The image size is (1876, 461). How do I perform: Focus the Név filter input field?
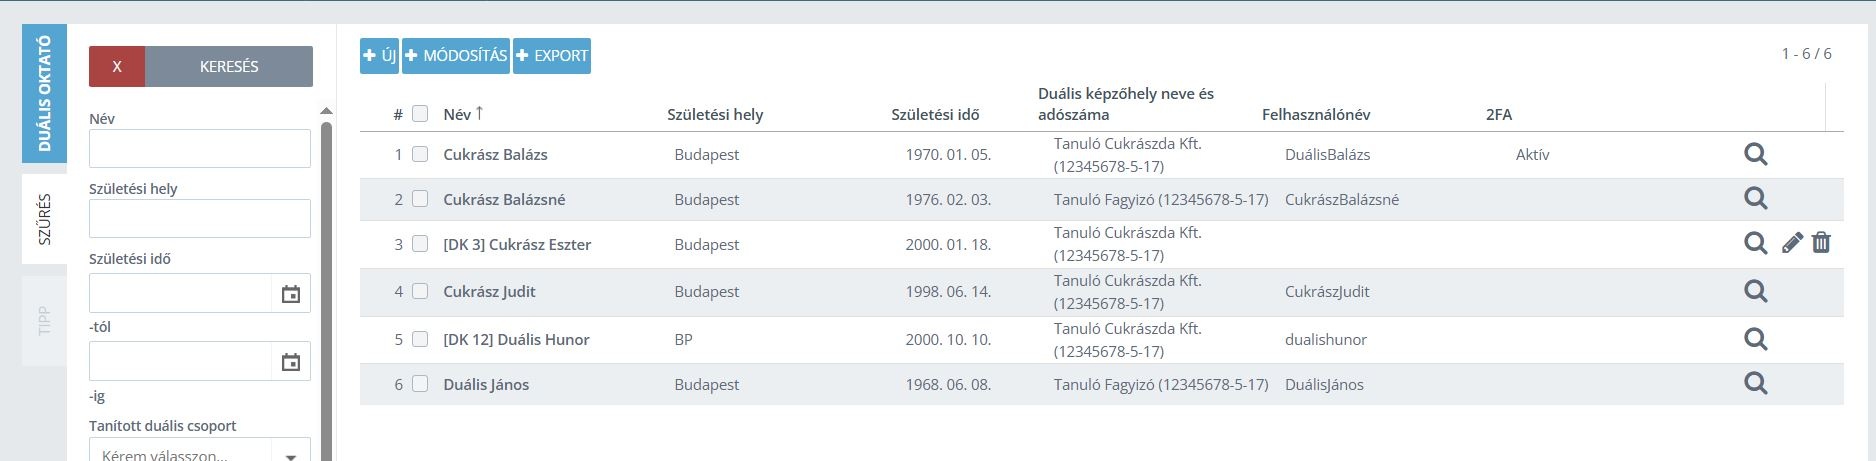pos(200,148)
